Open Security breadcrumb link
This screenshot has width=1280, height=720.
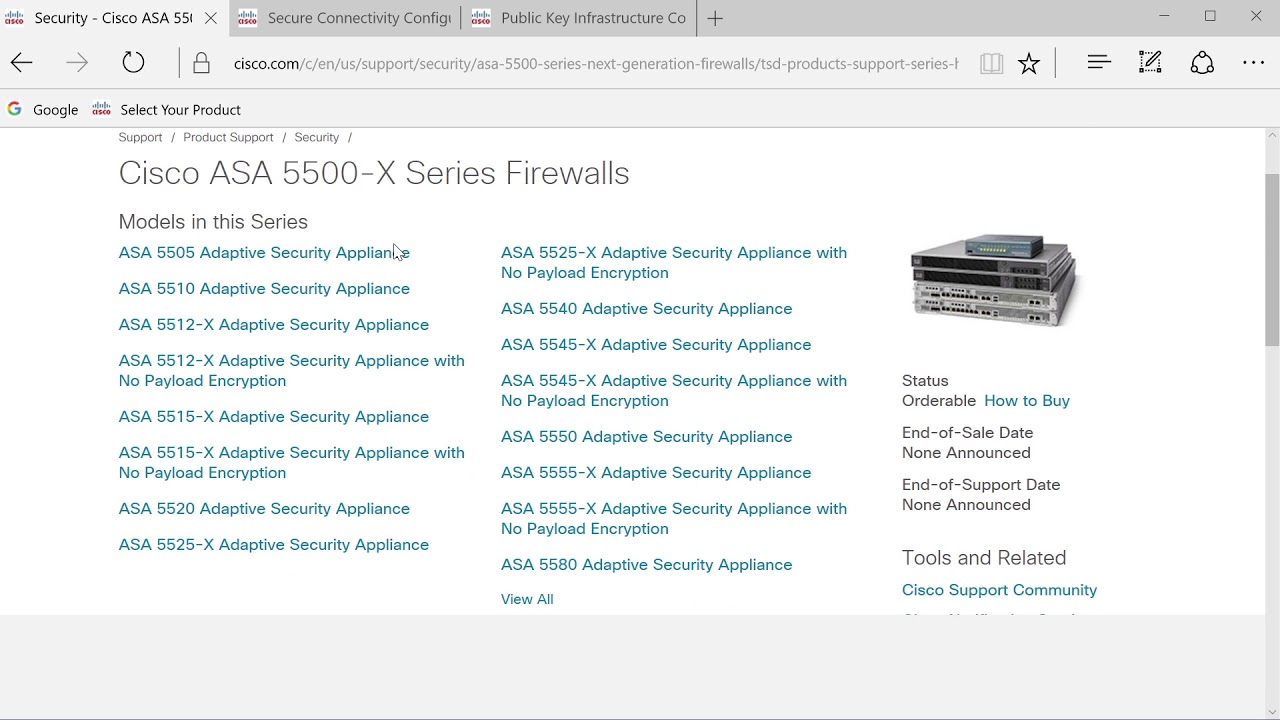point(316,137)
